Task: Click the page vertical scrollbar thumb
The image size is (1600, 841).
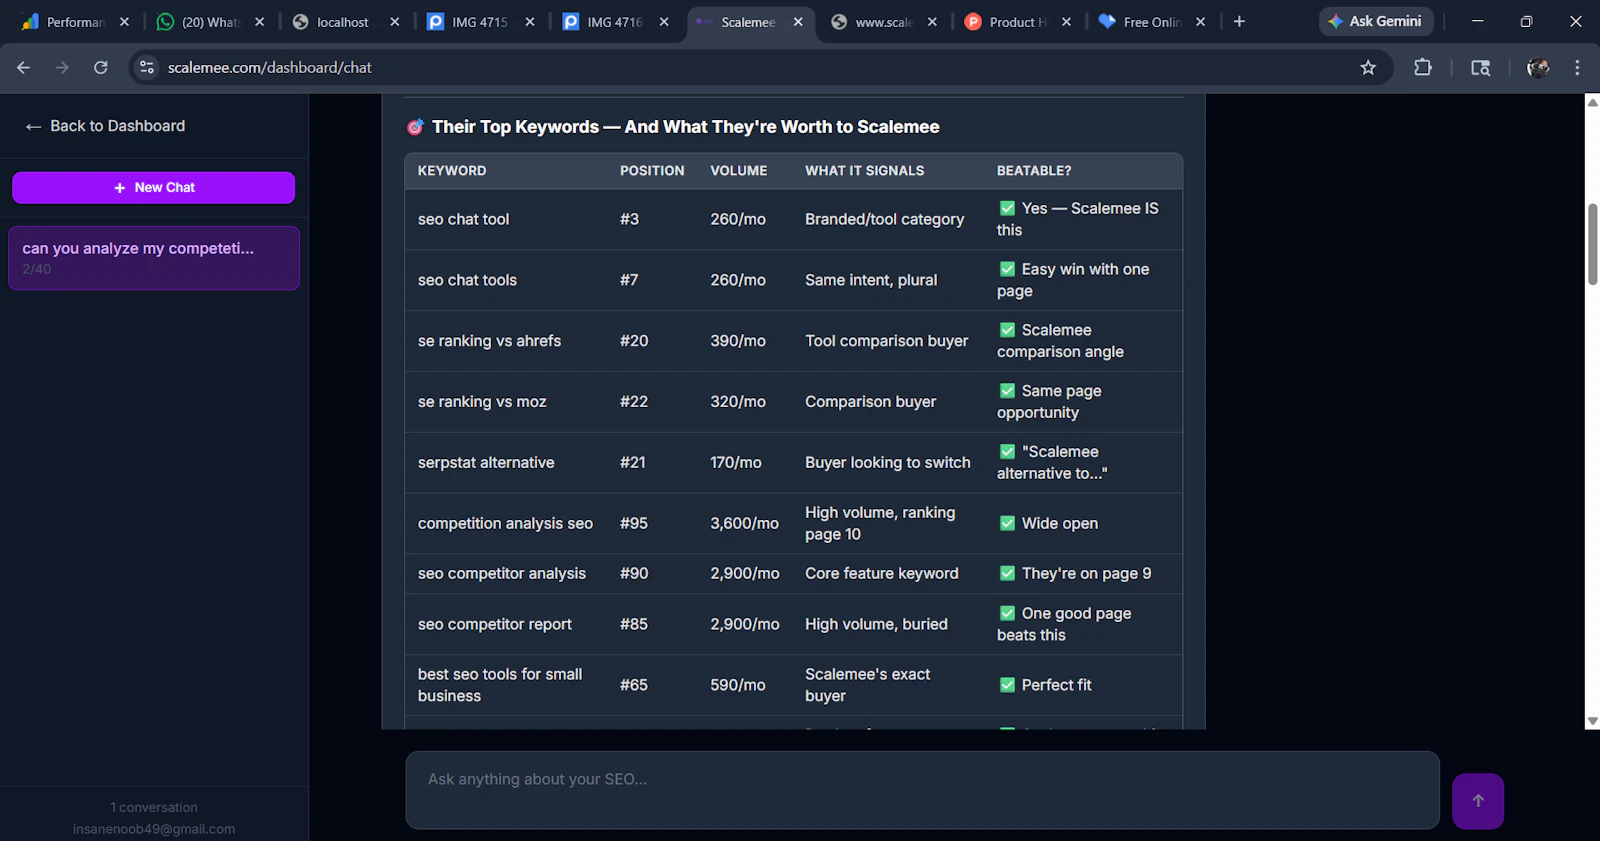Action: [1592, 244]
